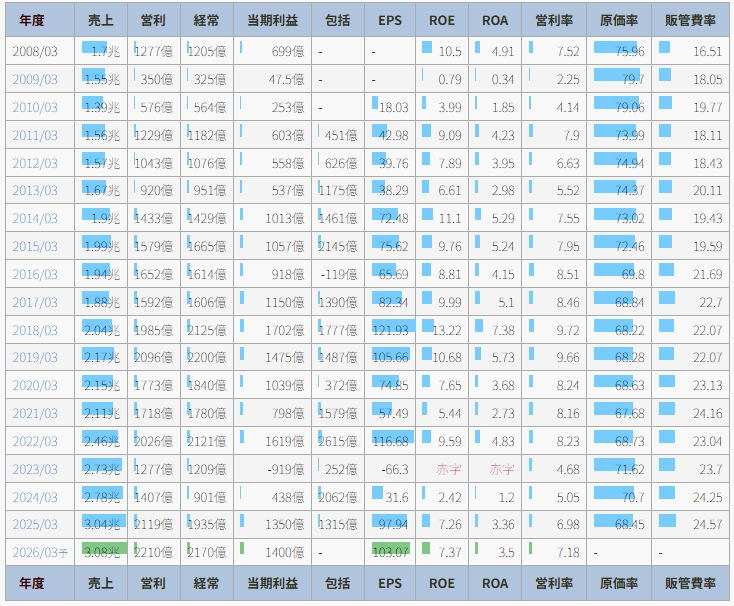The image size is (734, 606).
Task: Open the 2020/03 year link
Action: pyautogui.click(x=35, y=386)
